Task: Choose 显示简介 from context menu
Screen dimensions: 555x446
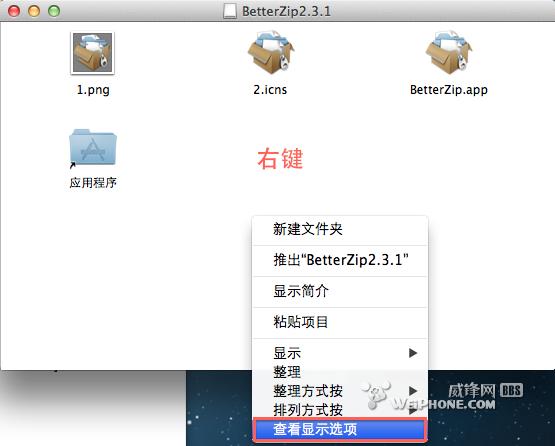Action: pos(340,291)
